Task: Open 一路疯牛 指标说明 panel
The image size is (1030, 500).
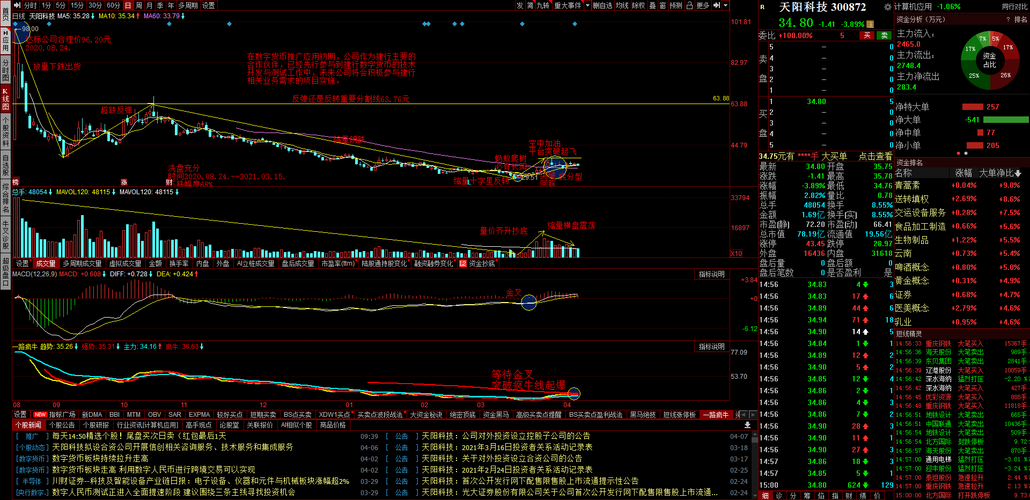Action: tap(711, 346)
